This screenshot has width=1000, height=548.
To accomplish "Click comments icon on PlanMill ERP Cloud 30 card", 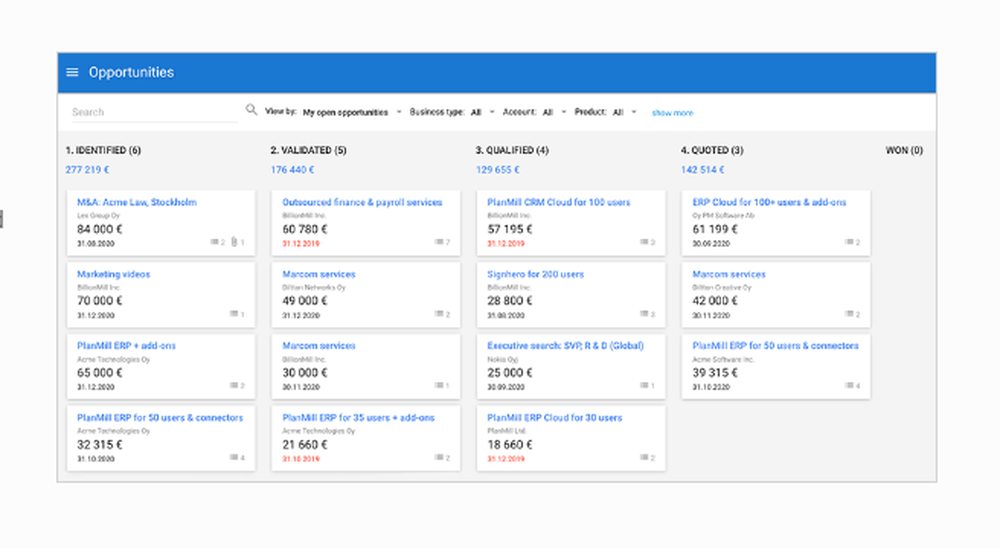I will pos(644,458).
